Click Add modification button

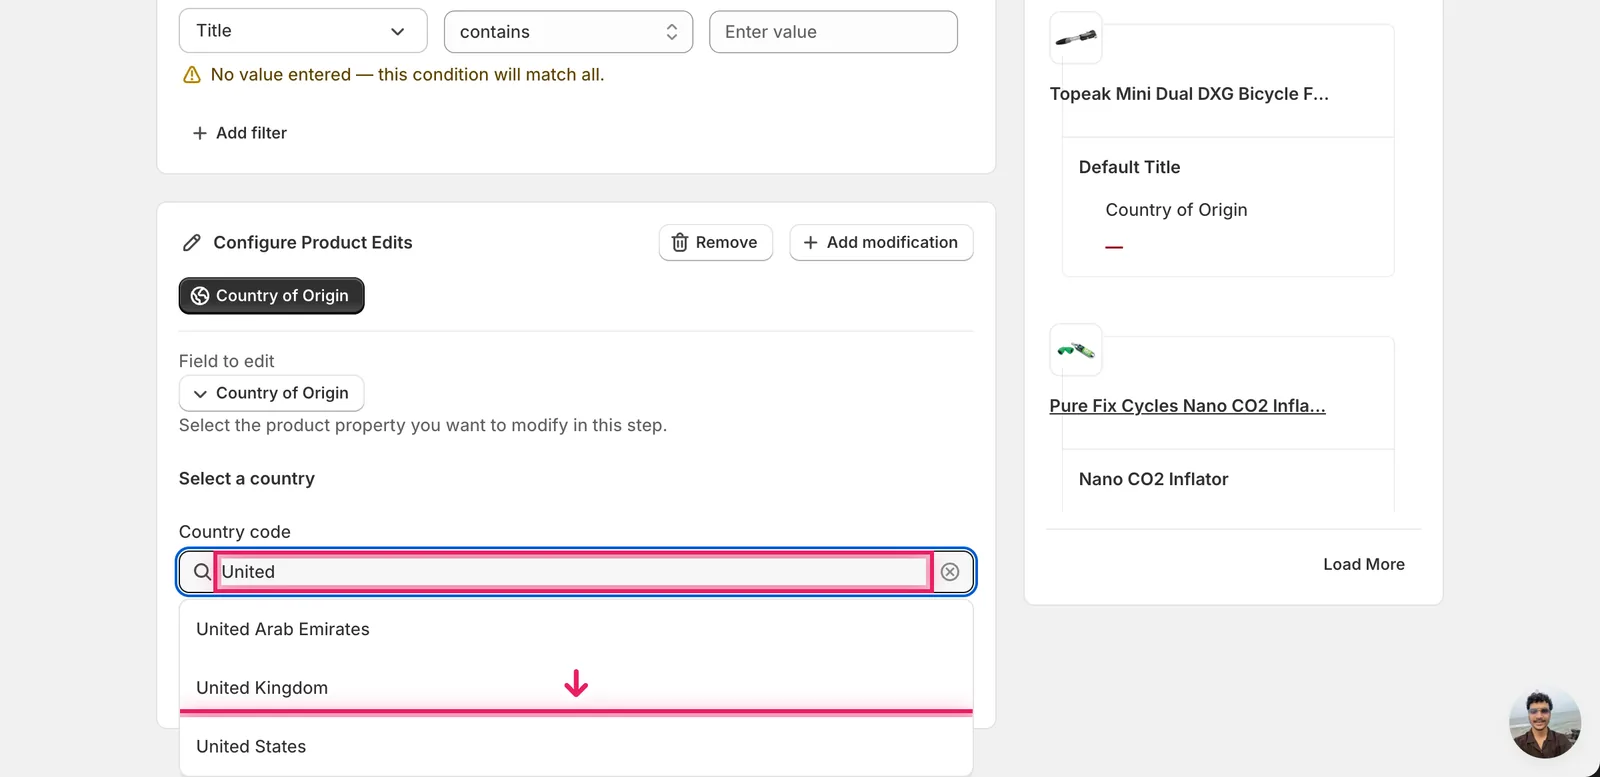881,243
